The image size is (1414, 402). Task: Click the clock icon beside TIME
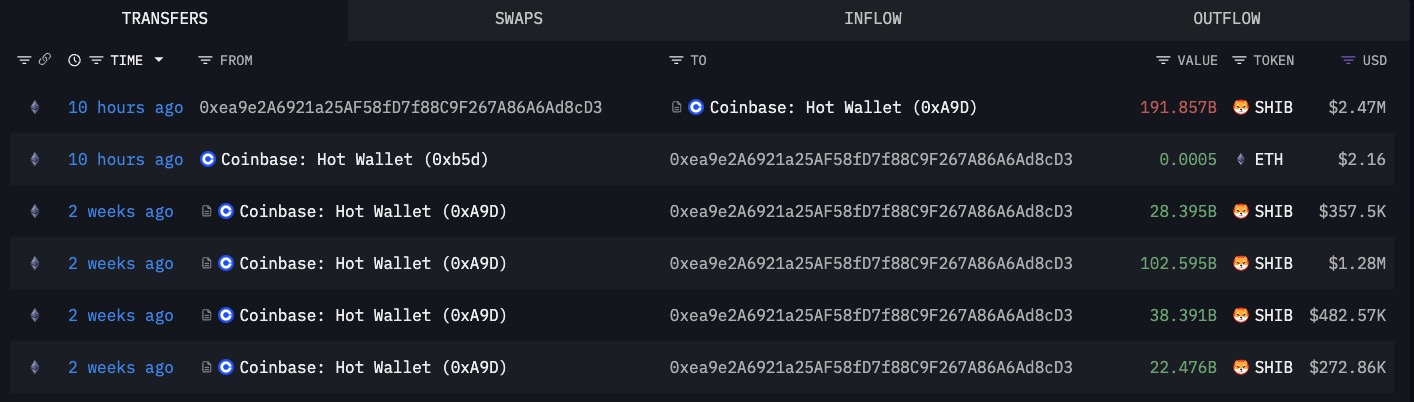coord(74,60)
